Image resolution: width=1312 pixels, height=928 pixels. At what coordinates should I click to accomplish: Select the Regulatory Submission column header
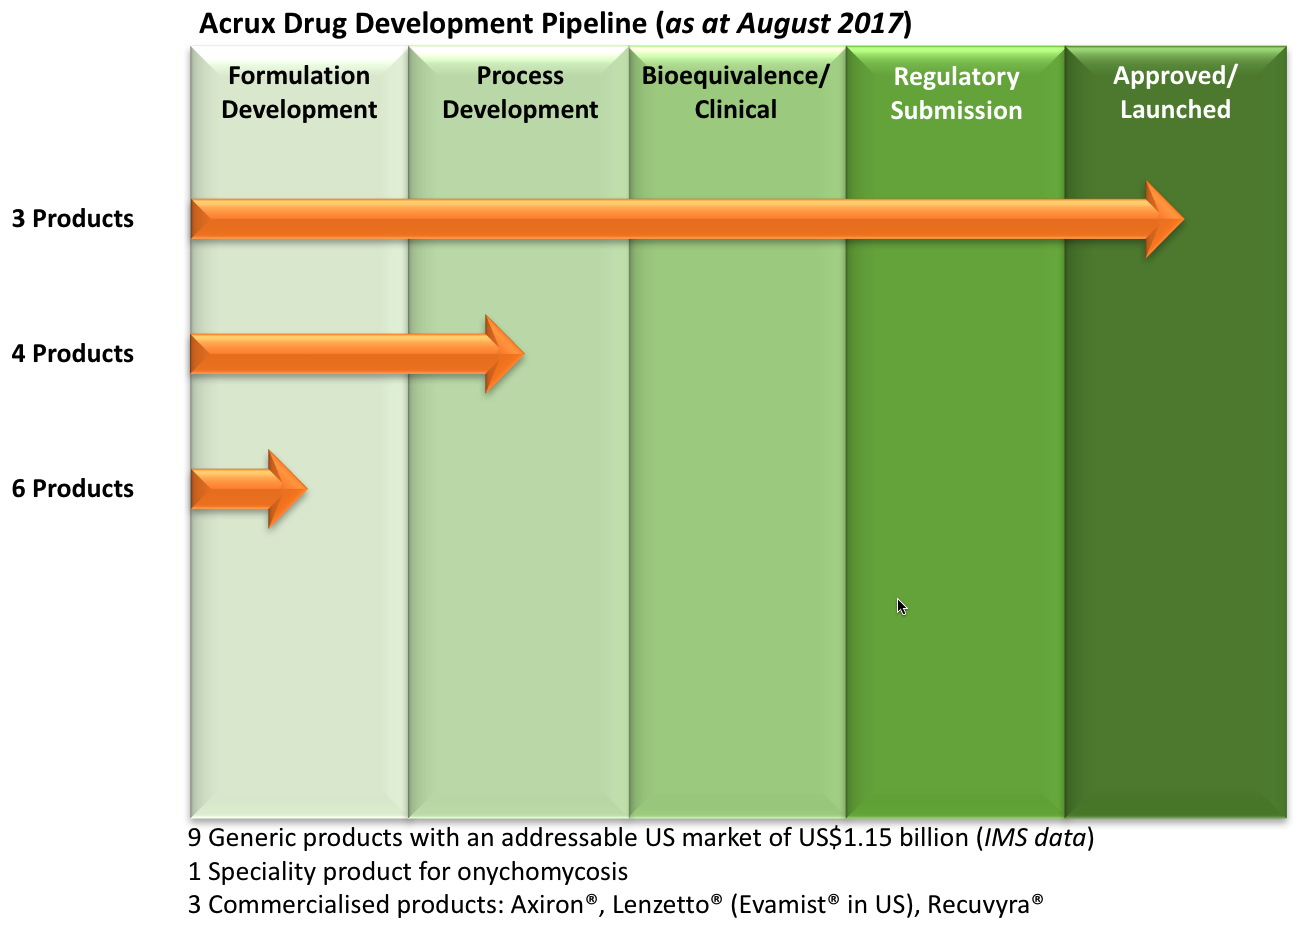955,92
